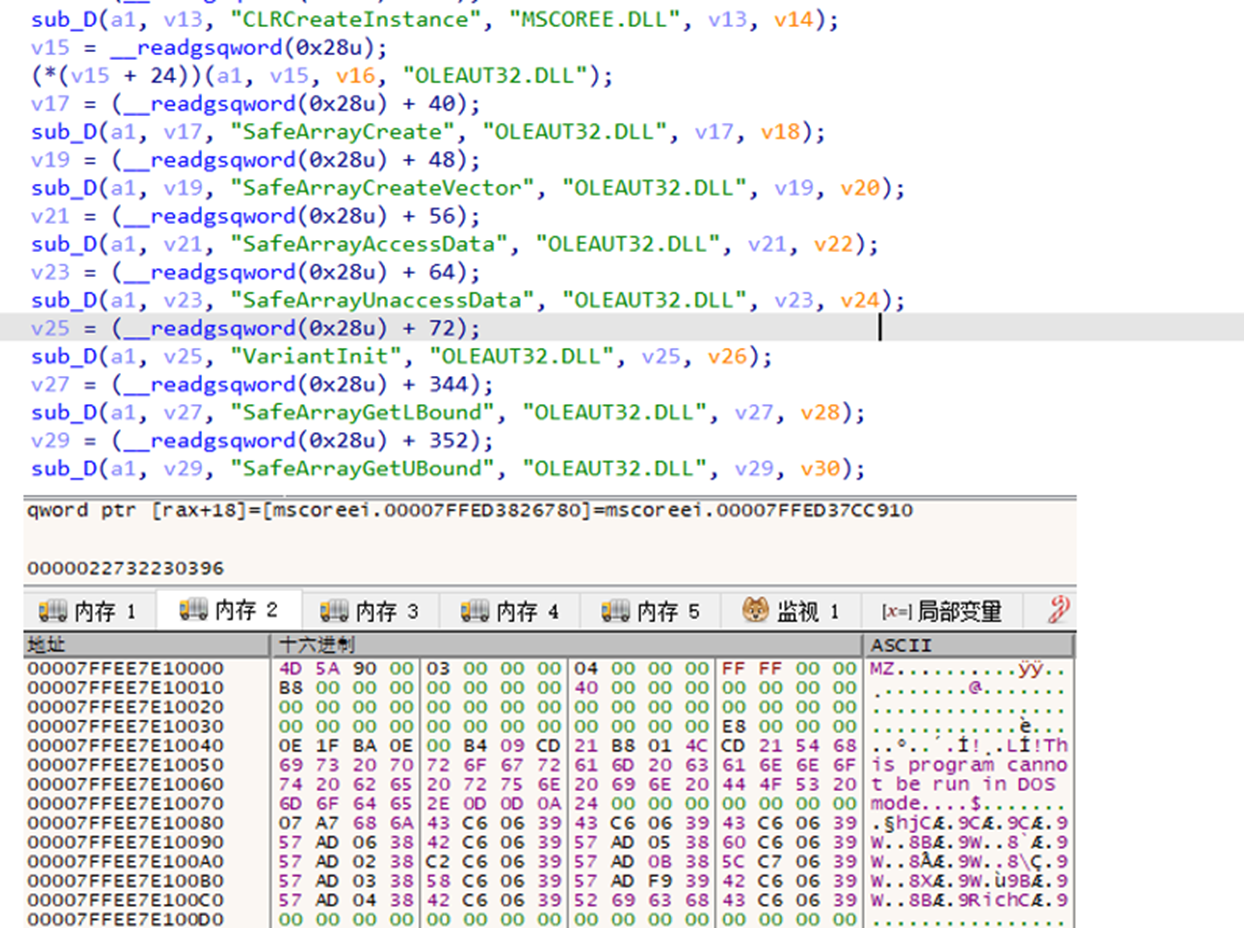This screenshot has width=1244, height=928.
Task: Click ASCII text "t be run in DOS"
Action: tap(963, 784)
